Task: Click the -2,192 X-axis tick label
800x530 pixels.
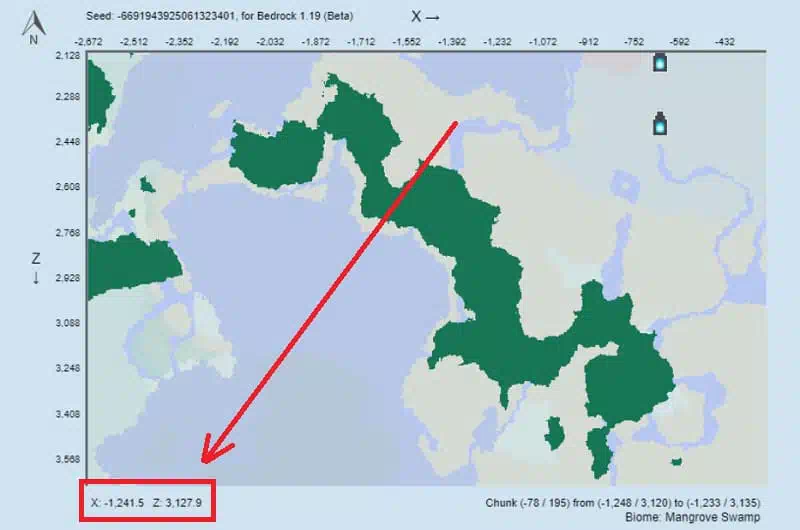Action: tap(224, 42)
